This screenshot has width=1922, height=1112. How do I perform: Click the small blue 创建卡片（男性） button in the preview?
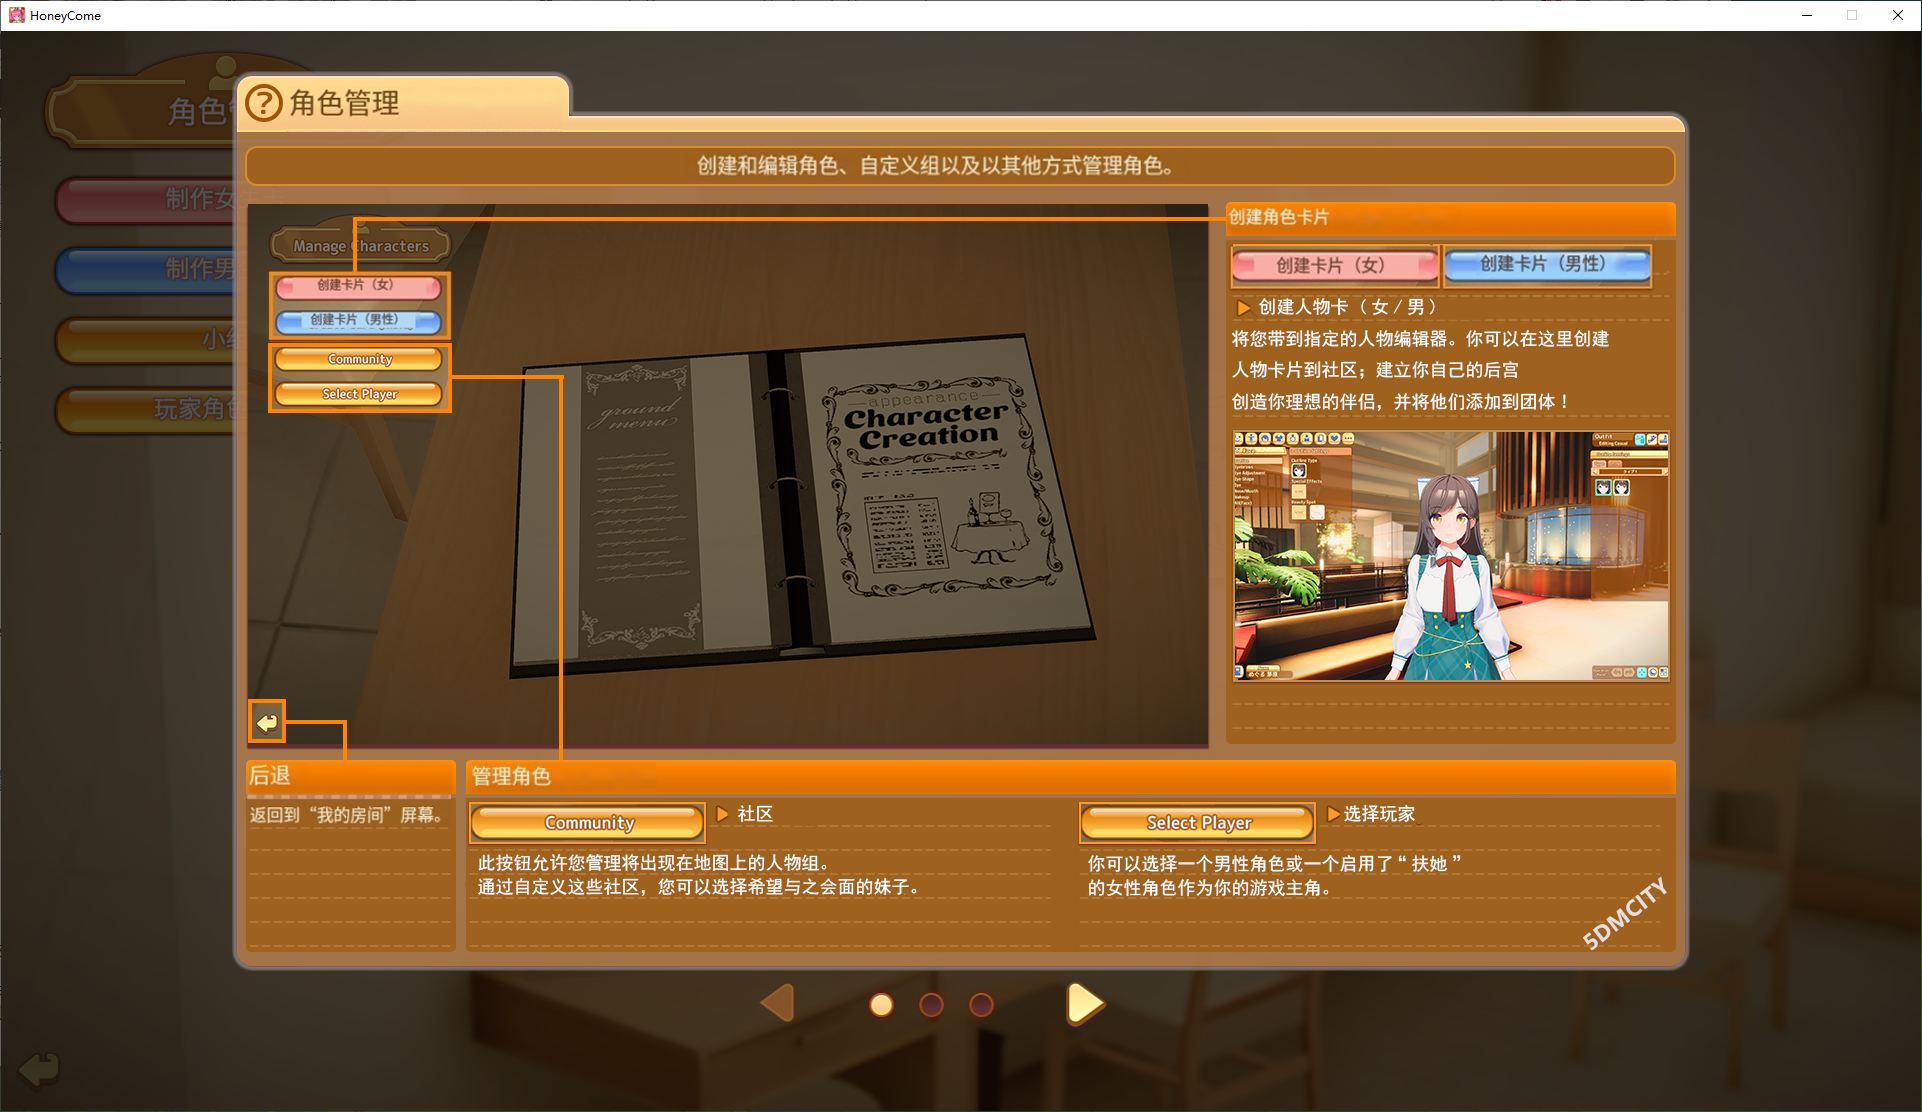(358, 321)
